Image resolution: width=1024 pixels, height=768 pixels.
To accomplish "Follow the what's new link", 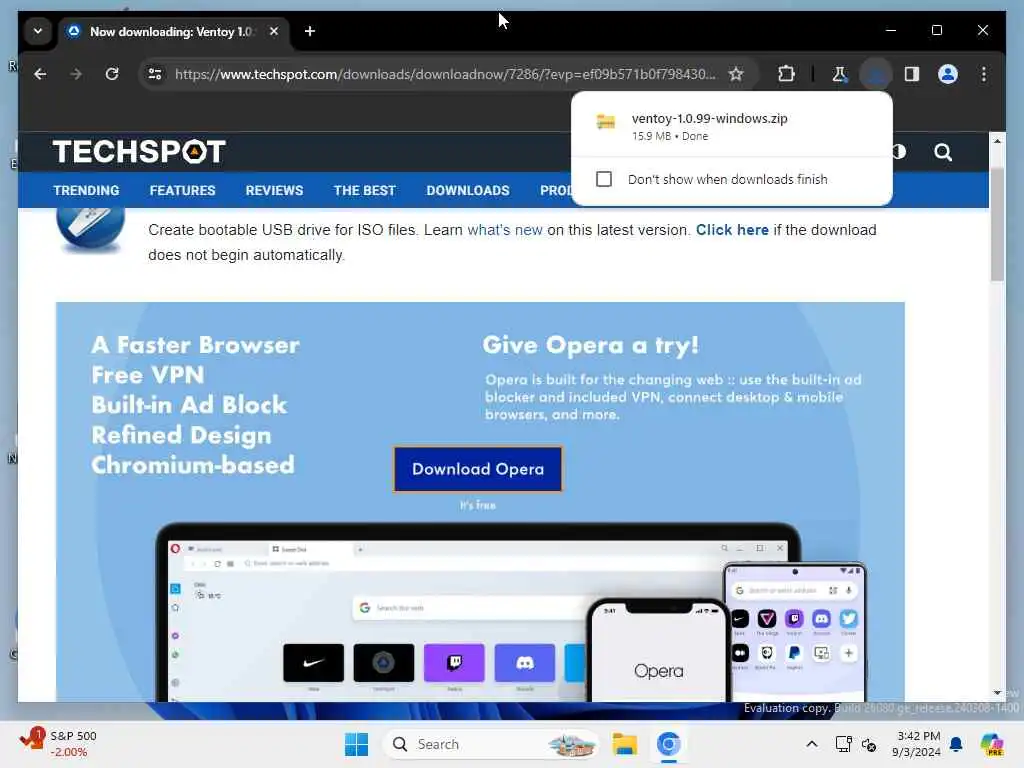I will (505, 230).
